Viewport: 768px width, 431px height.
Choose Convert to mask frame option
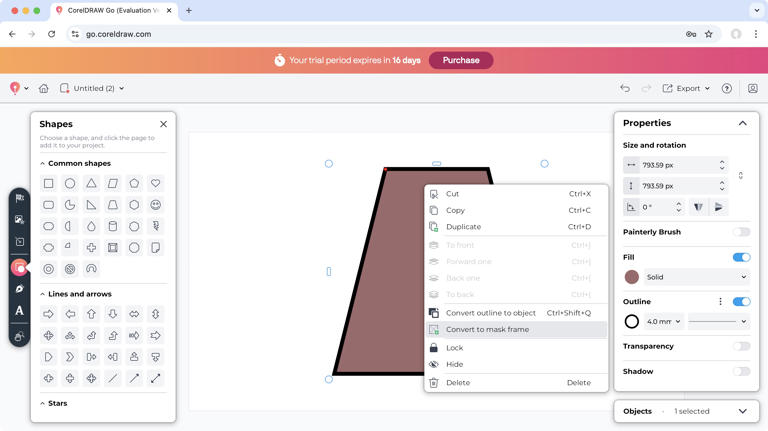tap(487, 329)
